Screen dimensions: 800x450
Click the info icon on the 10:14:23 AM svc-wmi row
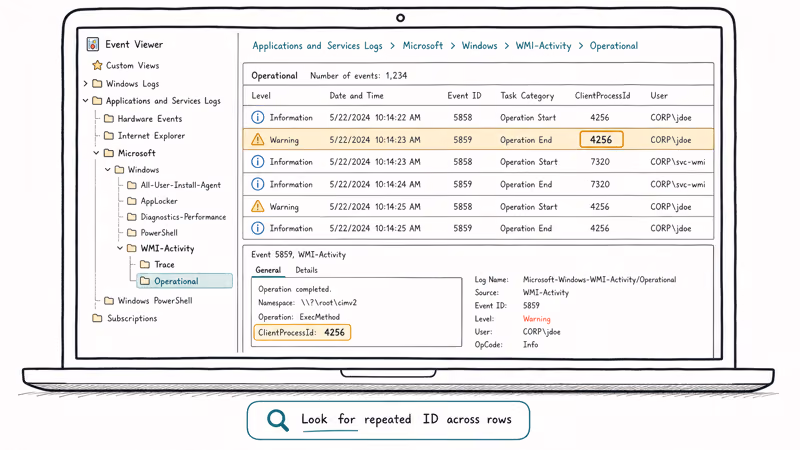click(258, 162)
